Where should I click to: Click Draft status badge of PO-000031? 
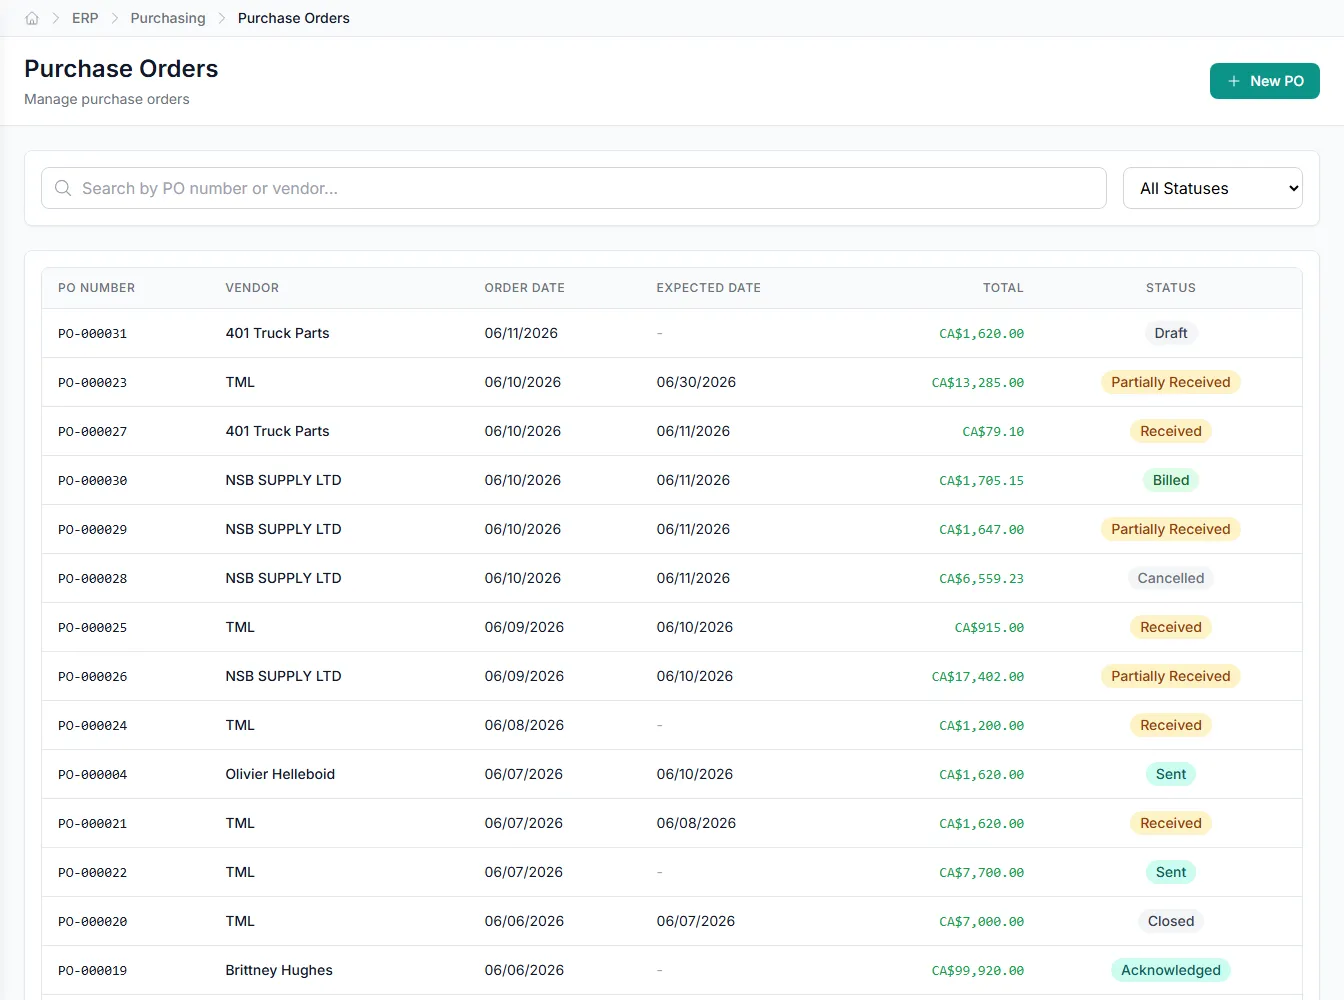[x=1171, y=333]
